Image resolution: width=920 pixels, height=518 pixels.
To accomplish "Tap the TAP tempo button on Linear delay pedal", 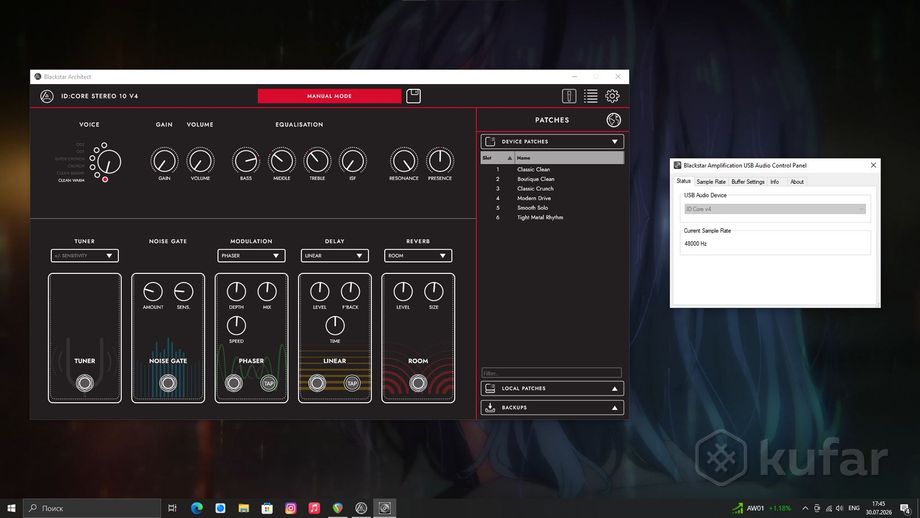I will pos(352,383).
